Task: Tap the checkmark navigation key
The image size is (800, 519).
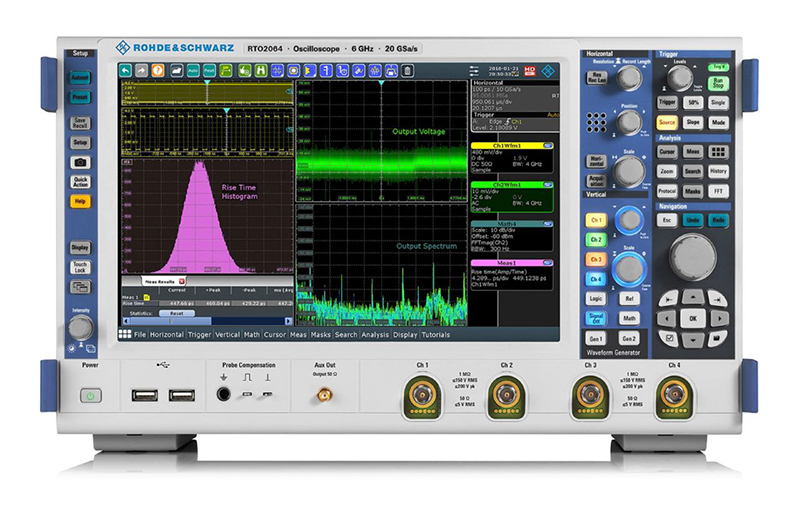Action: (x=670, y=338)
